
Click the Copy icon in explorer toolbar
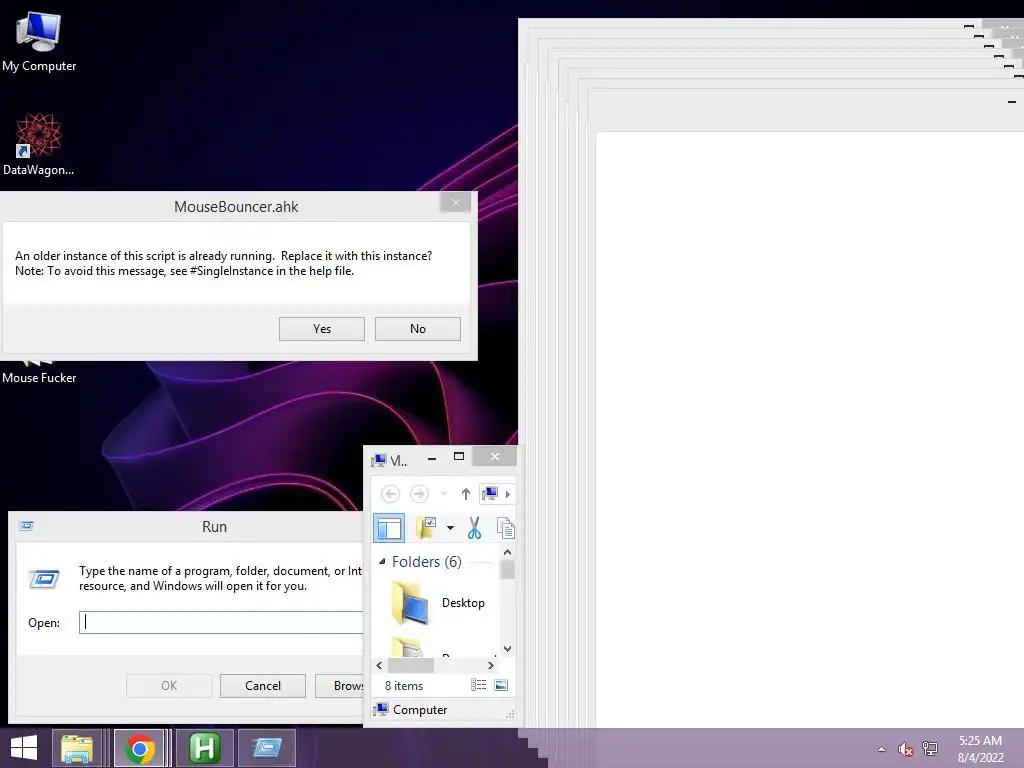coord(505,528)
